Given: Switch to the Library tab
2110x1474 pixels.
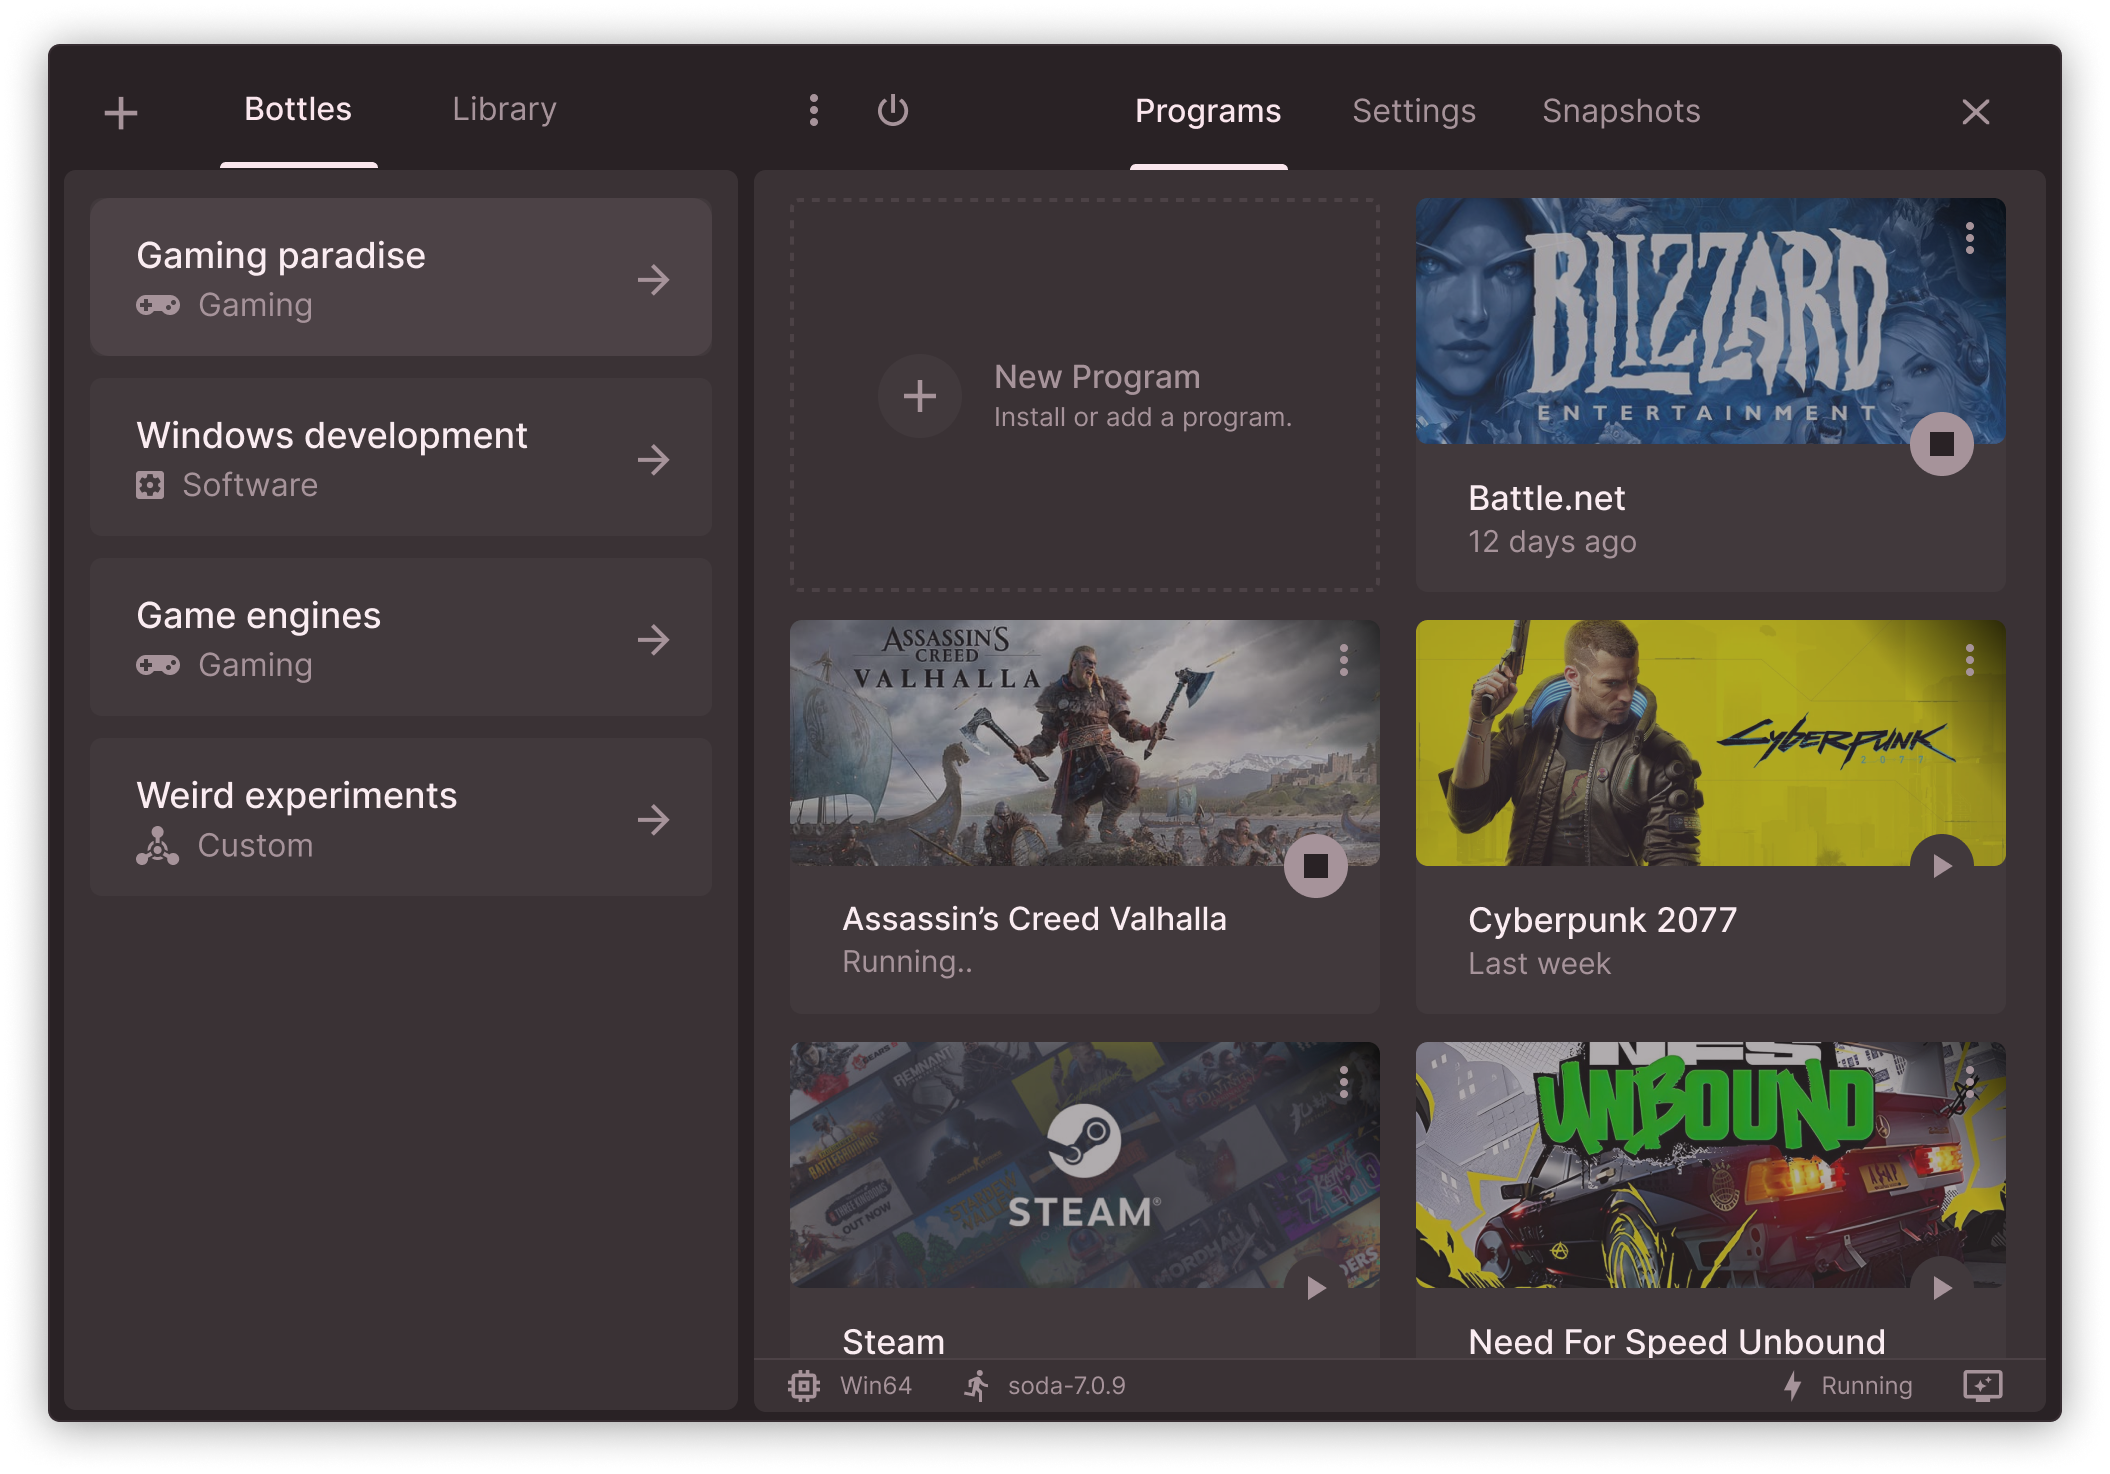Looking at the screenshot, I should 504,109.
